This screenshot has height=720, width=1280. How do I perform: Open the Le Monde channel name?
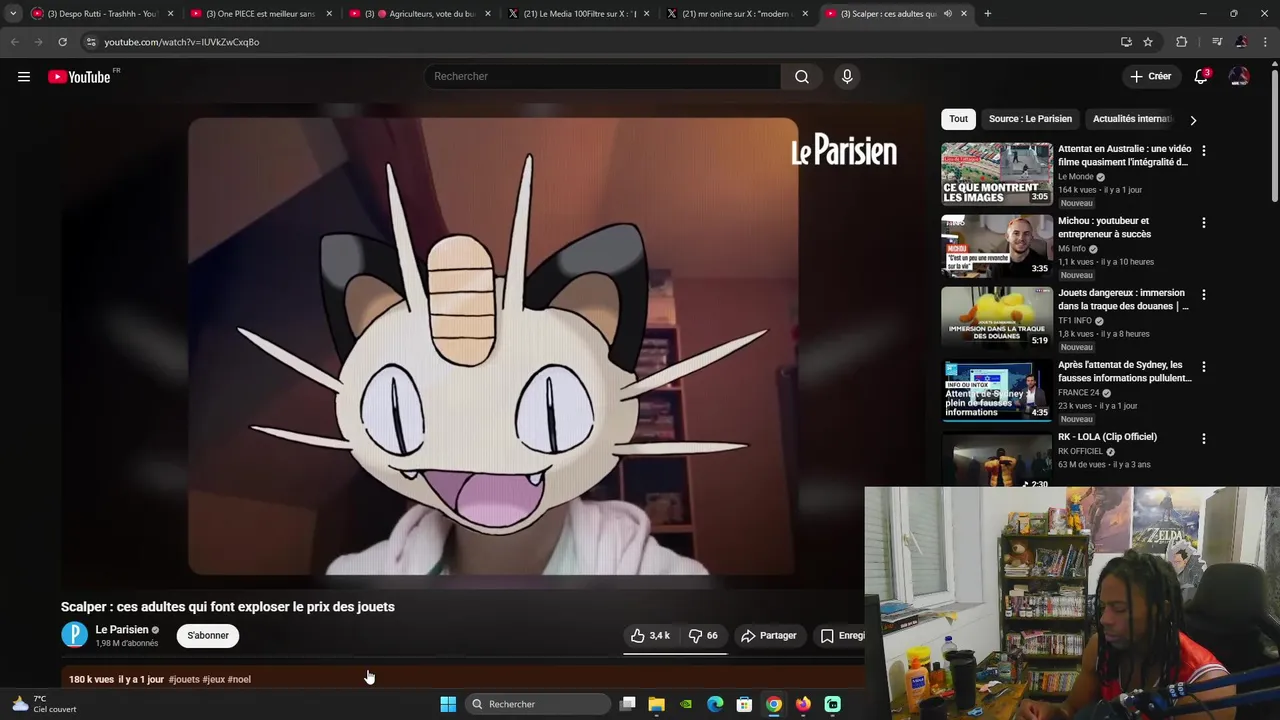tap(1076, 177)
